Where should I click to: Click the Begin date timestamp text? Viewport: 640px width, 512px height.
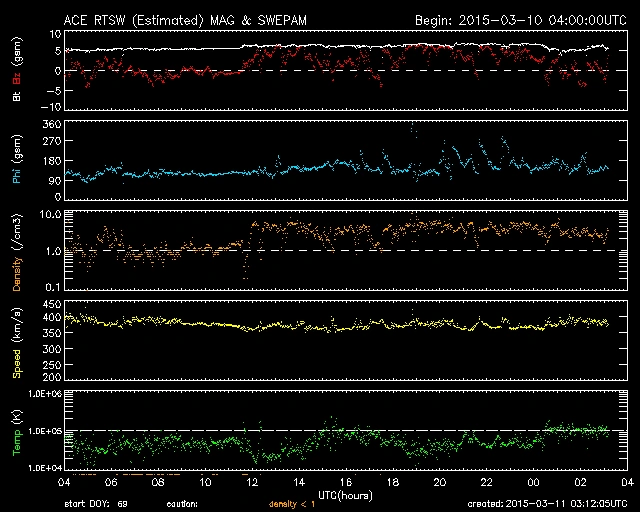point(513,19)
